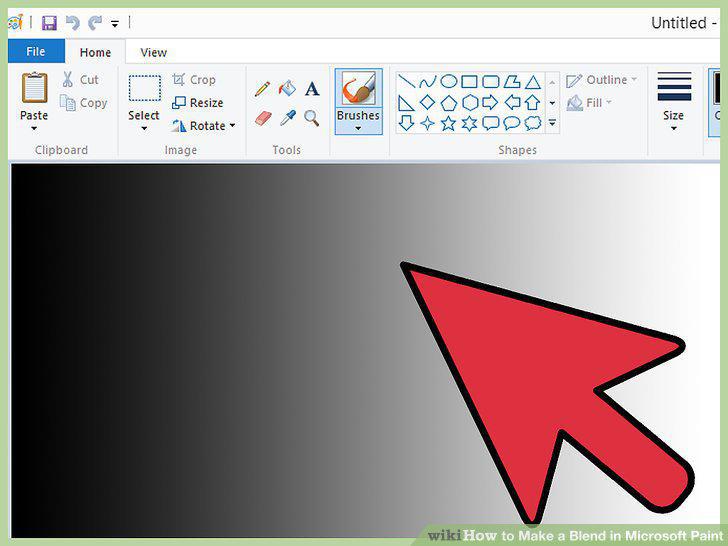Select the Pentagon shape
This screenshot has width=728, height=546.
[448, 103]
